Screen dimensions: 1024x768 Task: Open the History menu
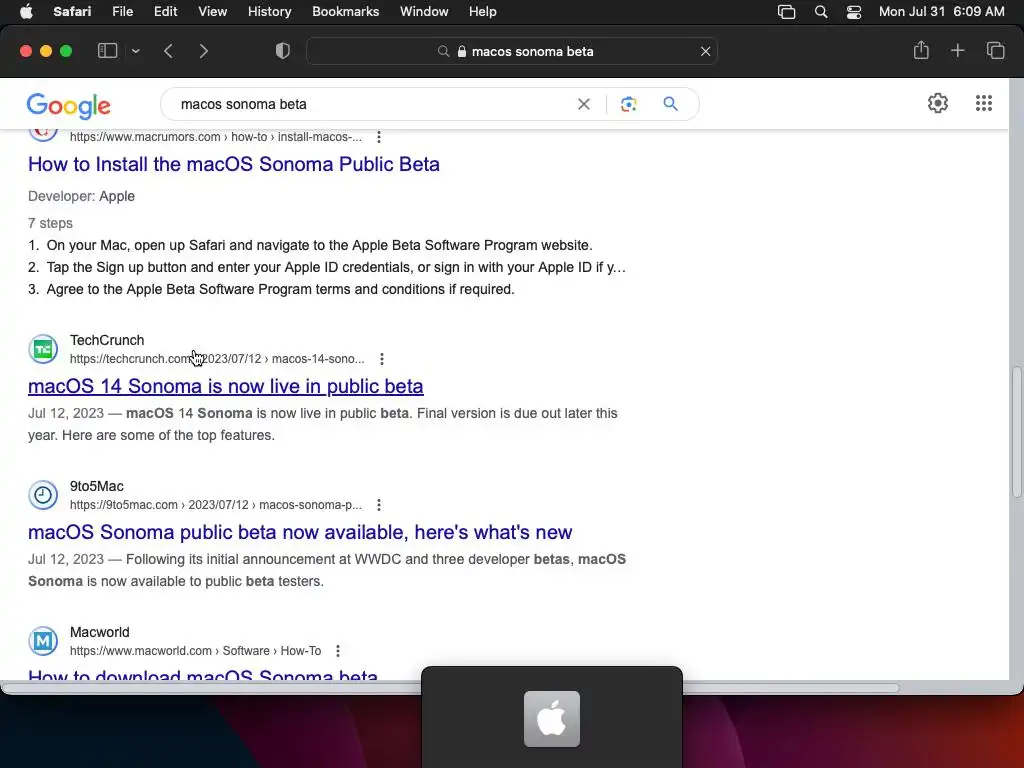(x=269, y=12)
